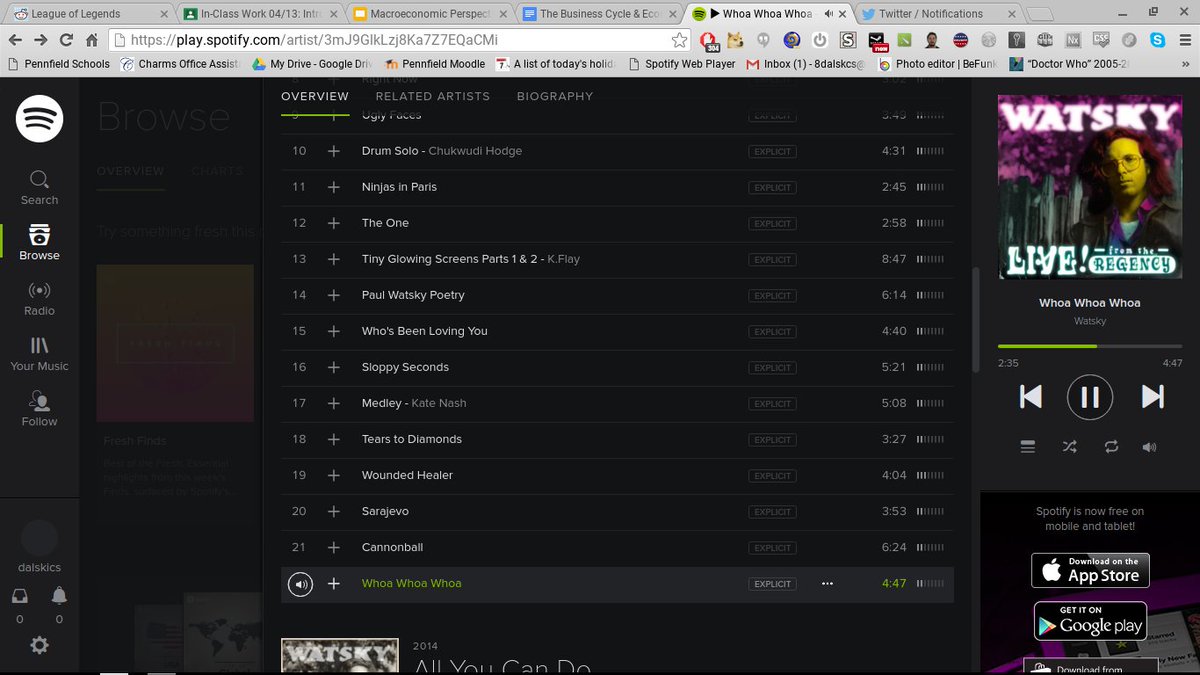This screenshot has height=675, width=1200.
Task: Open inbox tray icon in sidebar
Action: pos(19,595)
